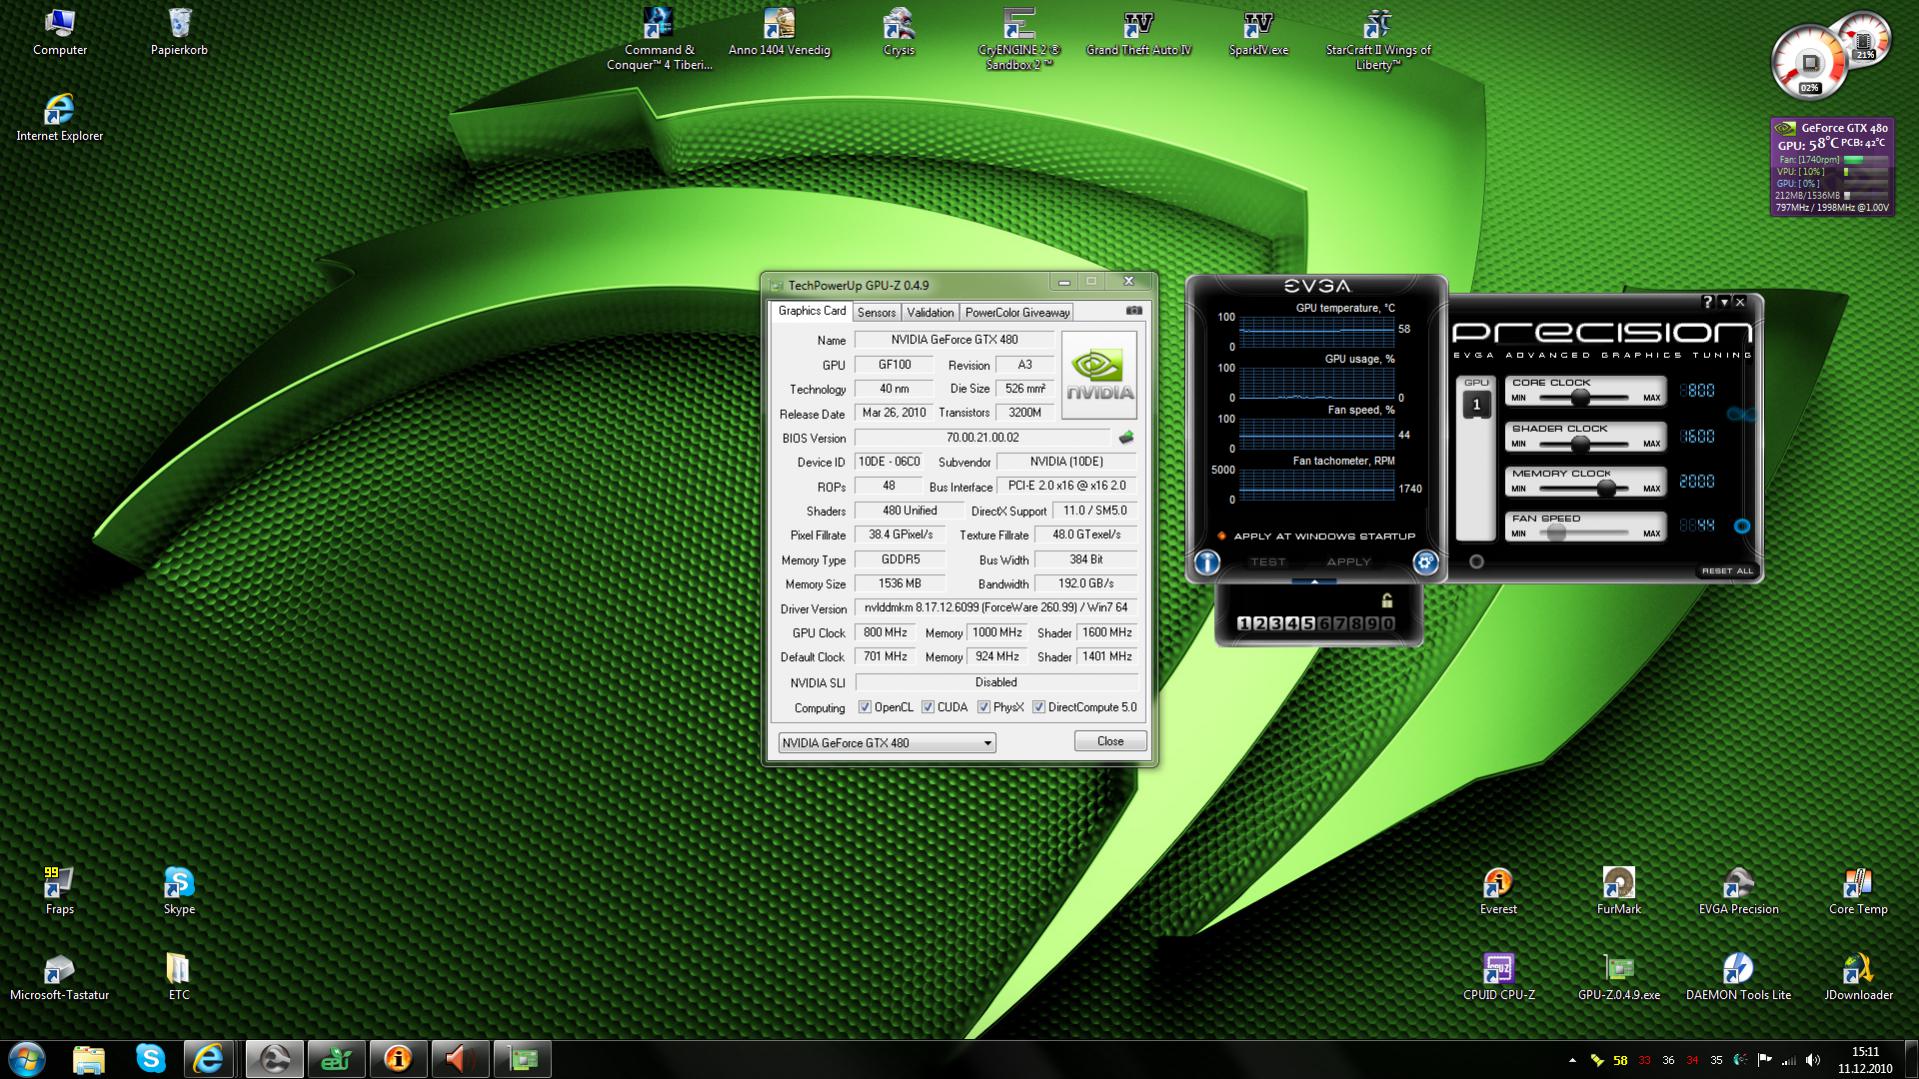Open the CPUID CPU-Z desktop shortcut
This screenshot has height=1079, width=1919.
1498,977
